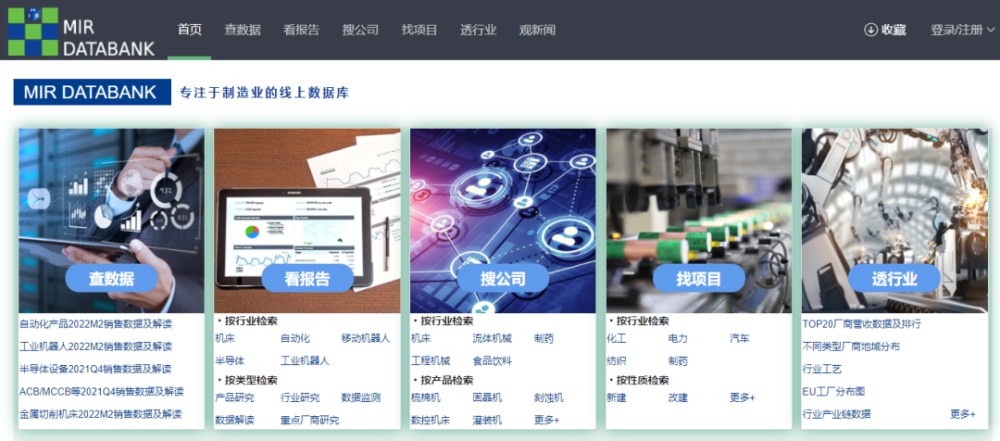Expand 更多+ in 透行业 card
The height and width of the screenshot is (441, 1000).
(963, 414)
